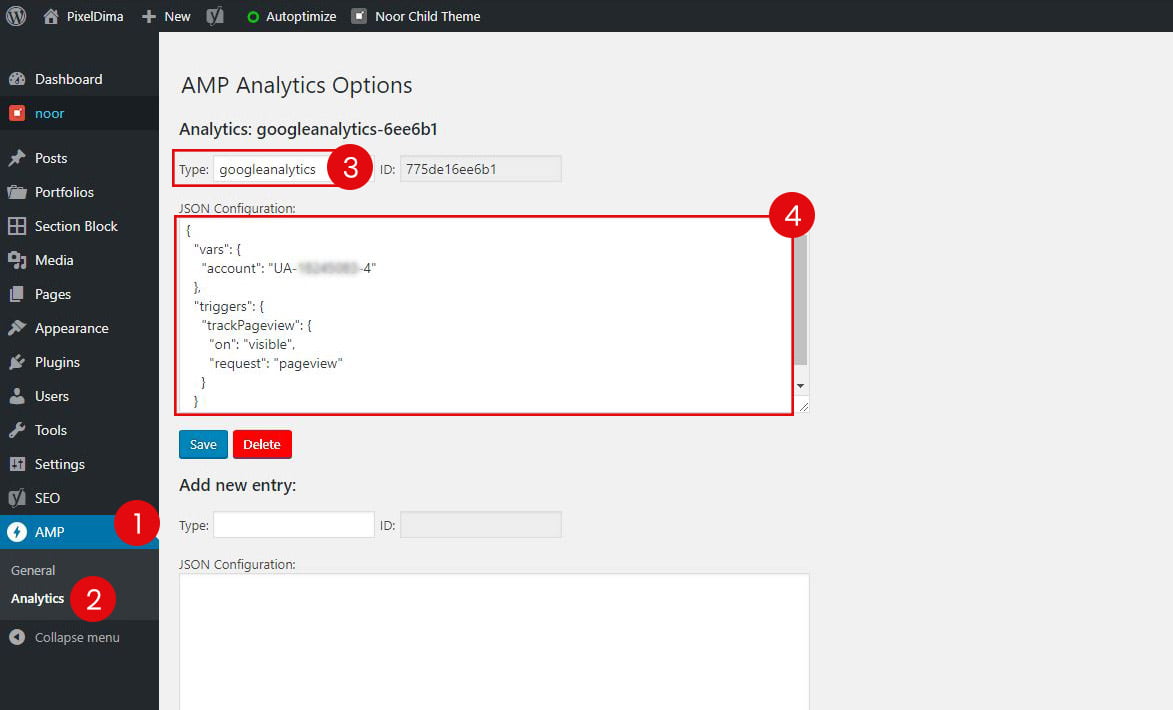Click the JSON textarea resize handle
1173x710 pixels.
point(803,407)
